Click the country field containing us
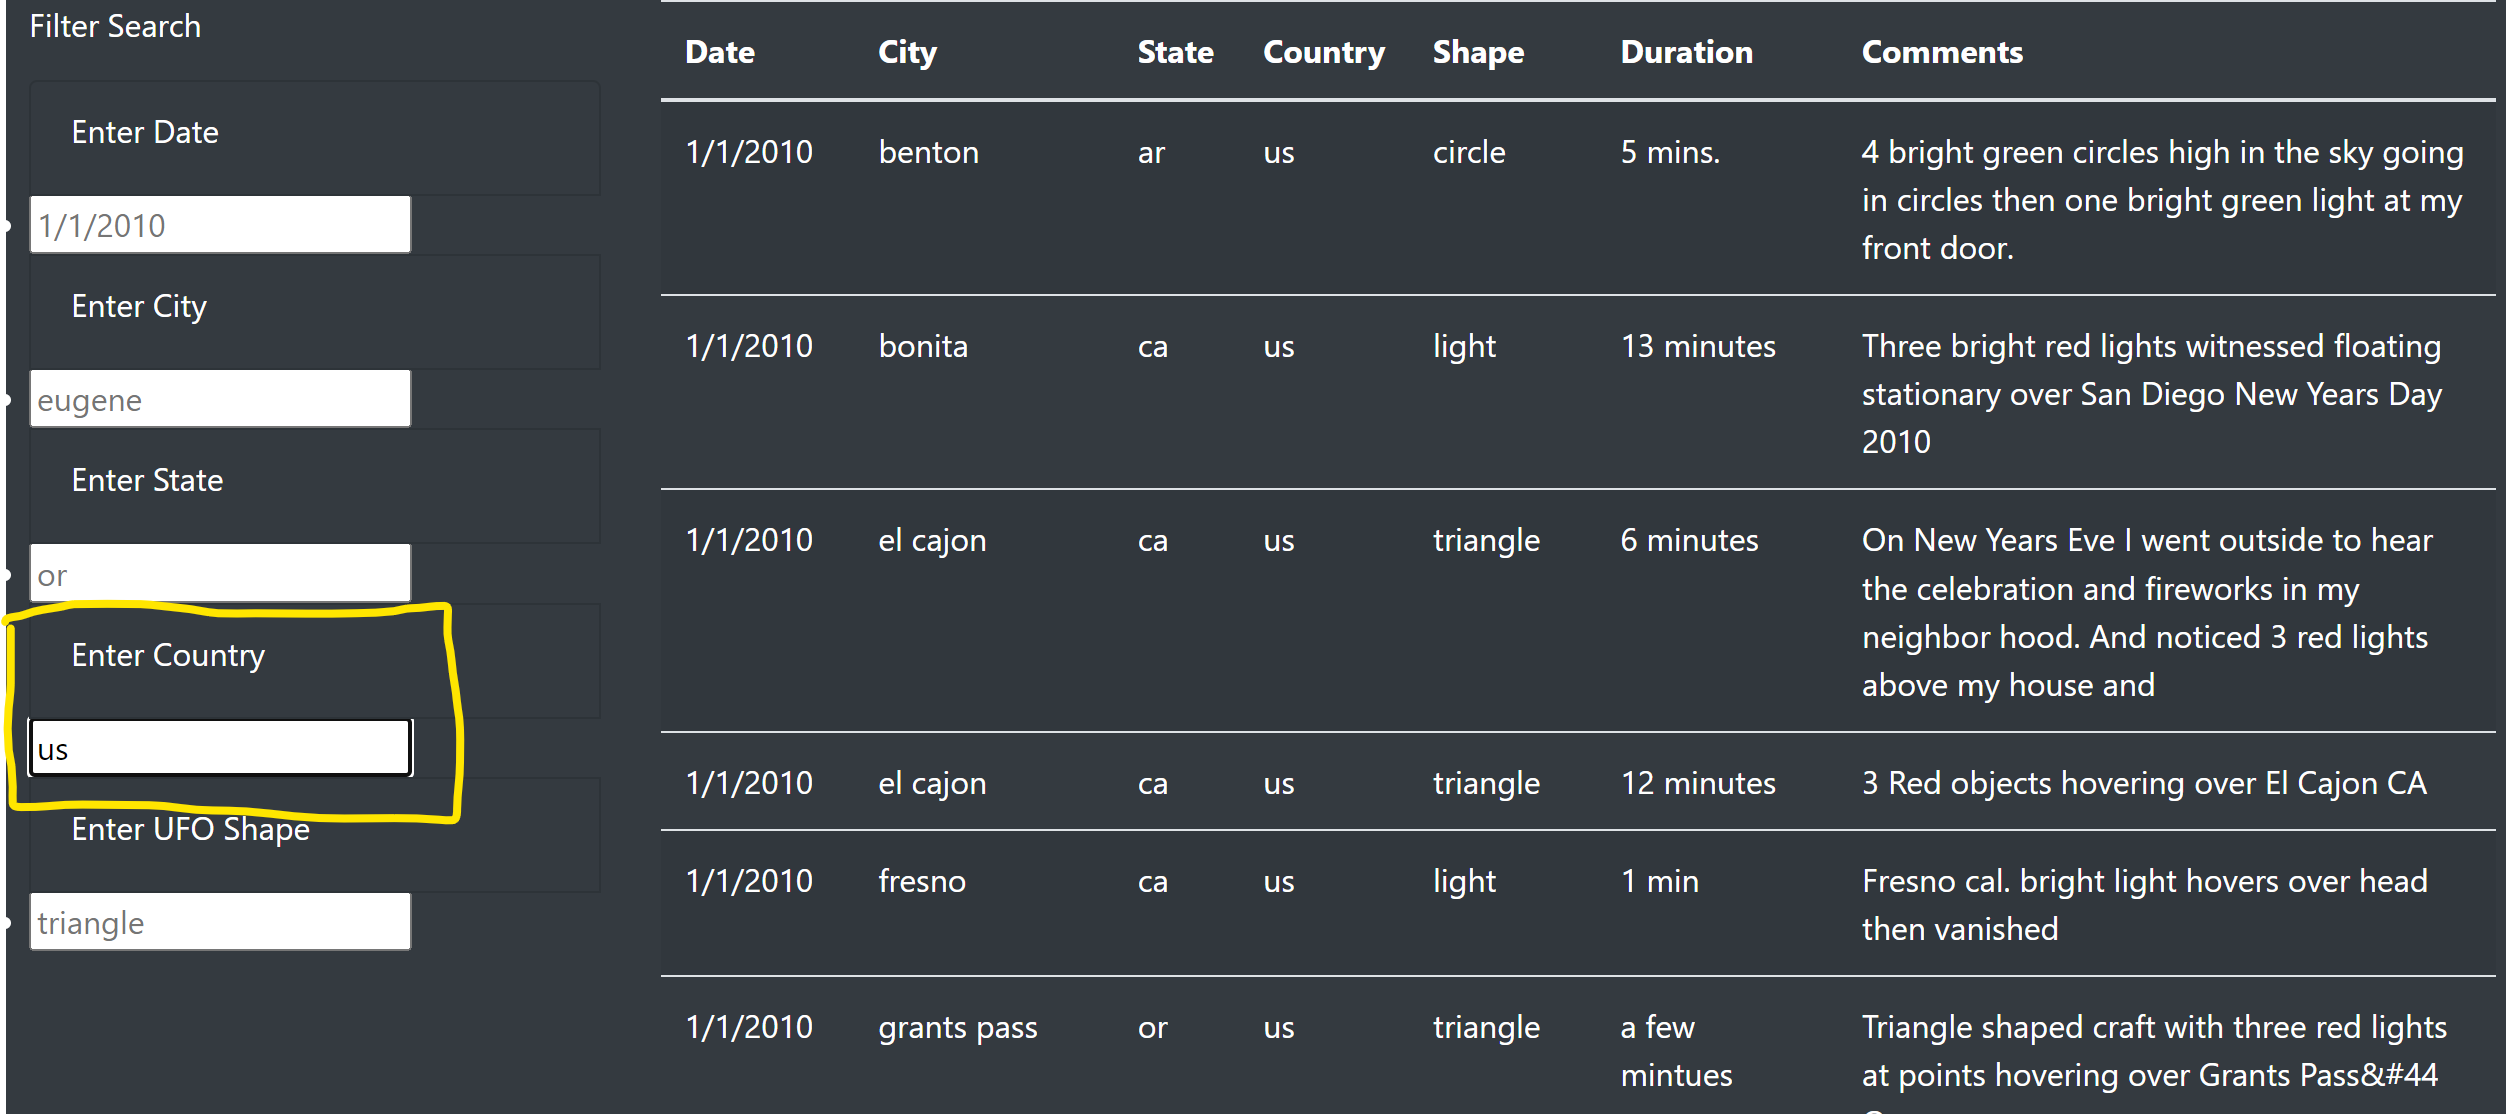 pyautogui.click(x=220, y=748)
